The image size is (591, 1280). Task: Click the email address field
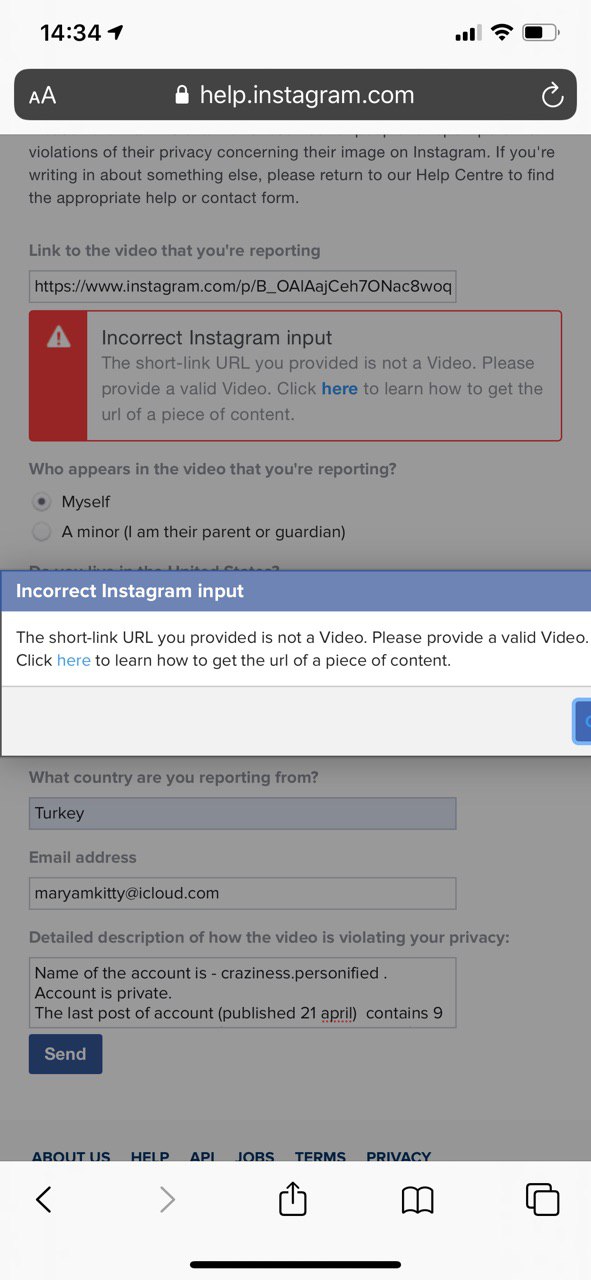242,893
